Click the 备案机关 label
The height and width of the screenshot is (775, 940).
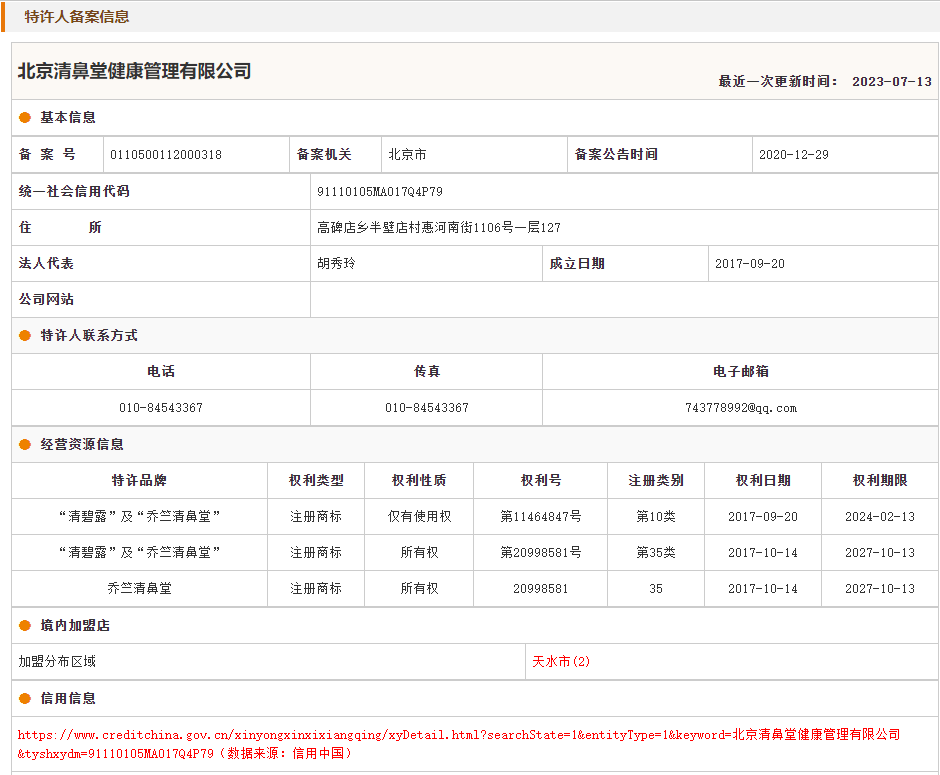point(324,155)
